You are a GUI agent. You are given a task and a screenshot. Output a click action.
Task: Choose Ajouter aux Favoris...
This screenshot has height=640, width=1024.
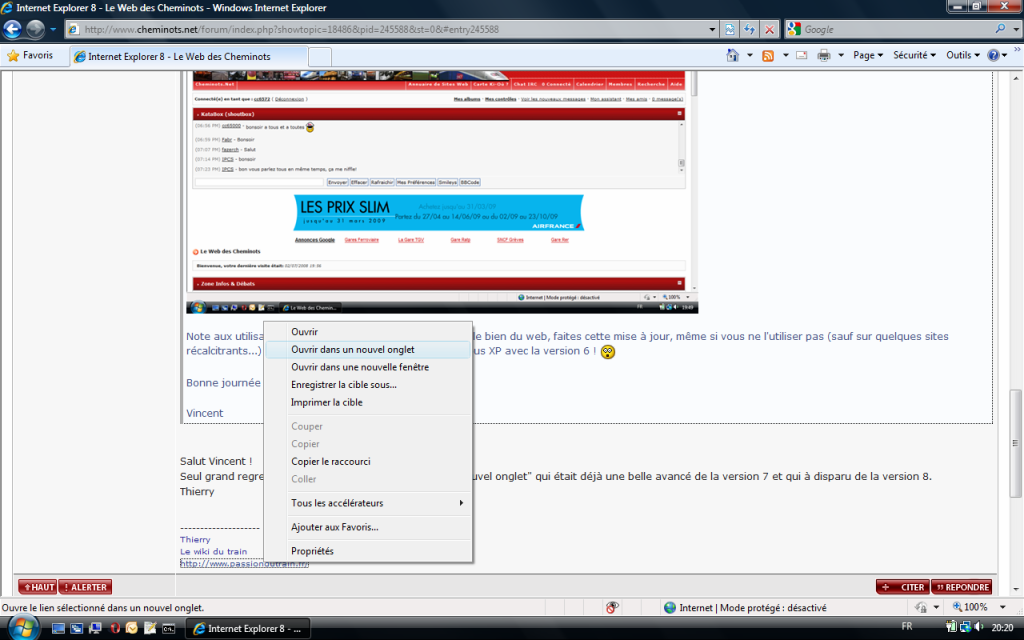click(368, 527)
